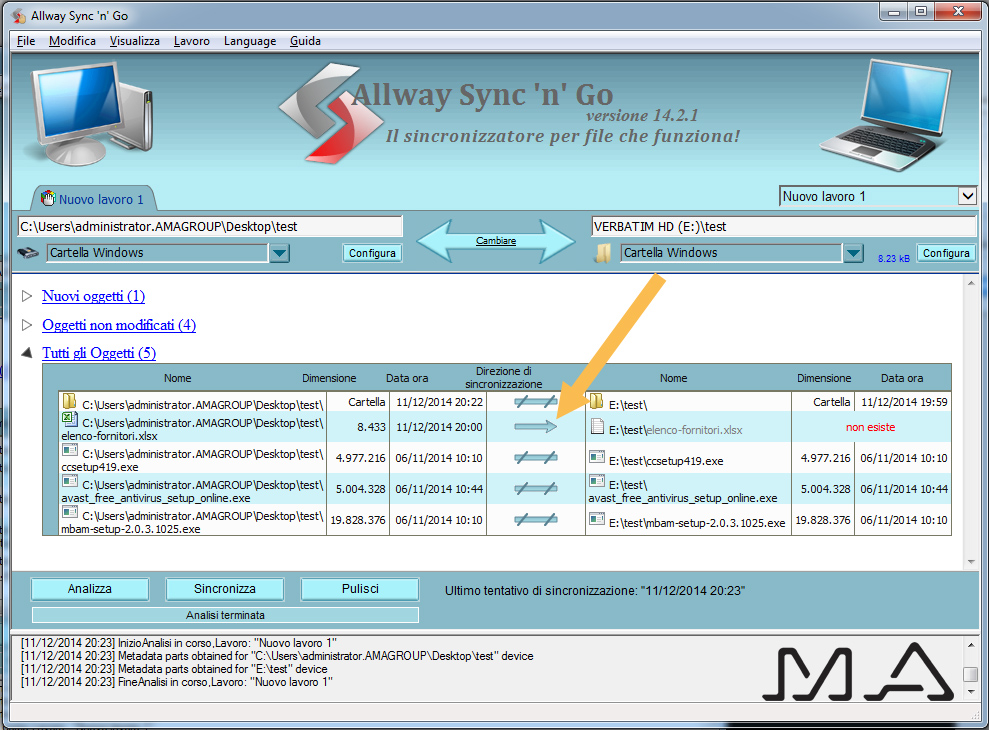Open the Lavoro menu

click(x=192, y=41)
